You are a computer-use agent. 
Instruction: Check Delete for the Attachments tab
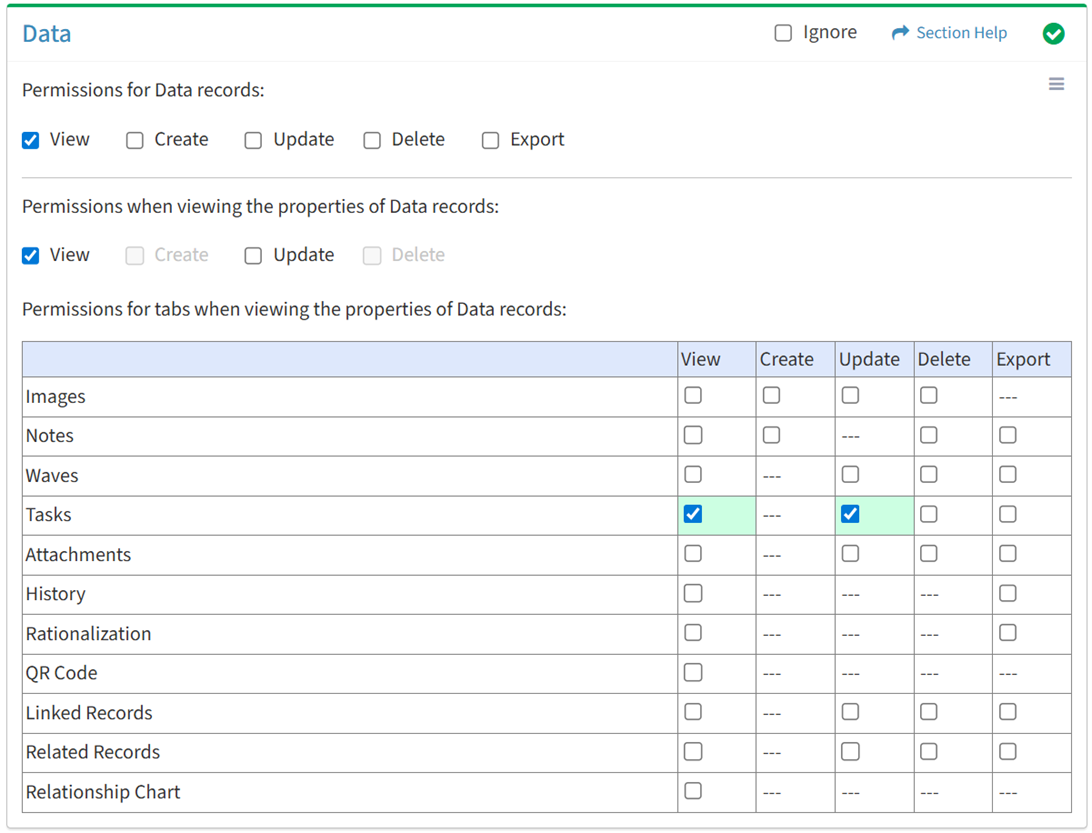pyautogui.click(x=929, y=554)
